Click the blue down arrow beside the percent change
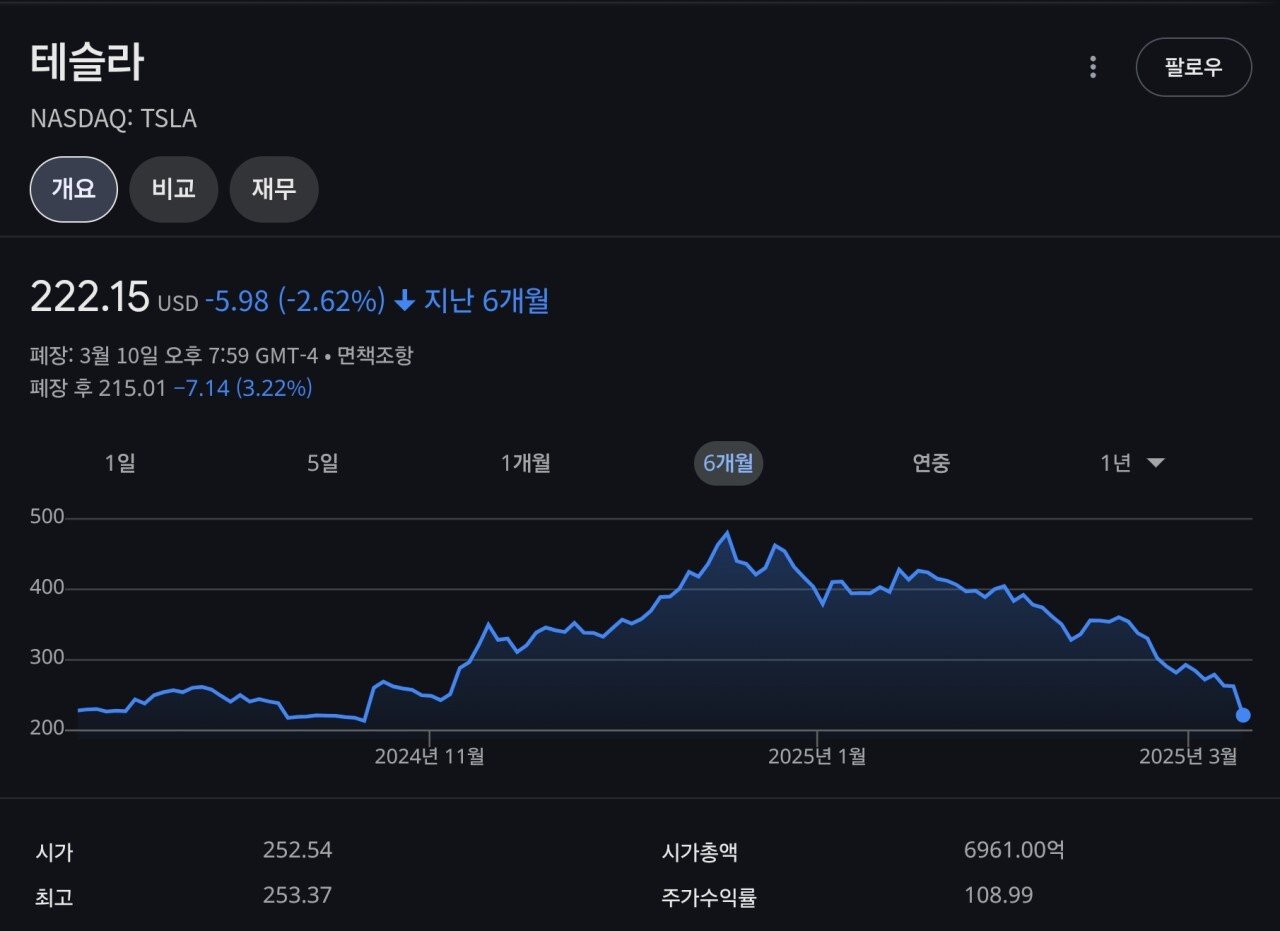 coord(404,300)
